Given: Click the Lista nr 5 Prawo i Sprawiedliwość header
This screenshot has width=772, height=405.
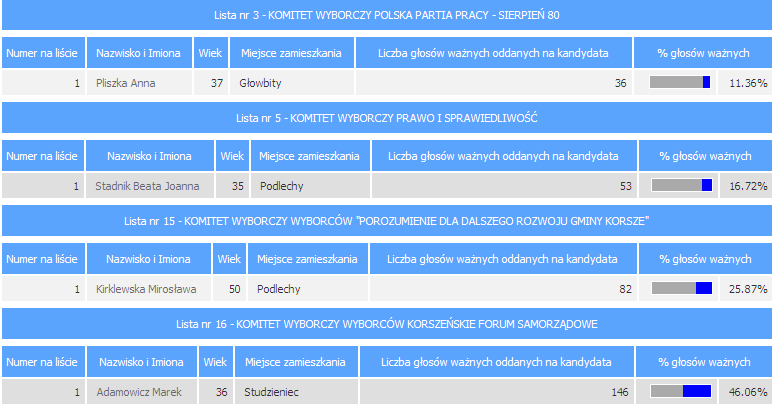Looking at the screenshot, I should click(386, 118).
